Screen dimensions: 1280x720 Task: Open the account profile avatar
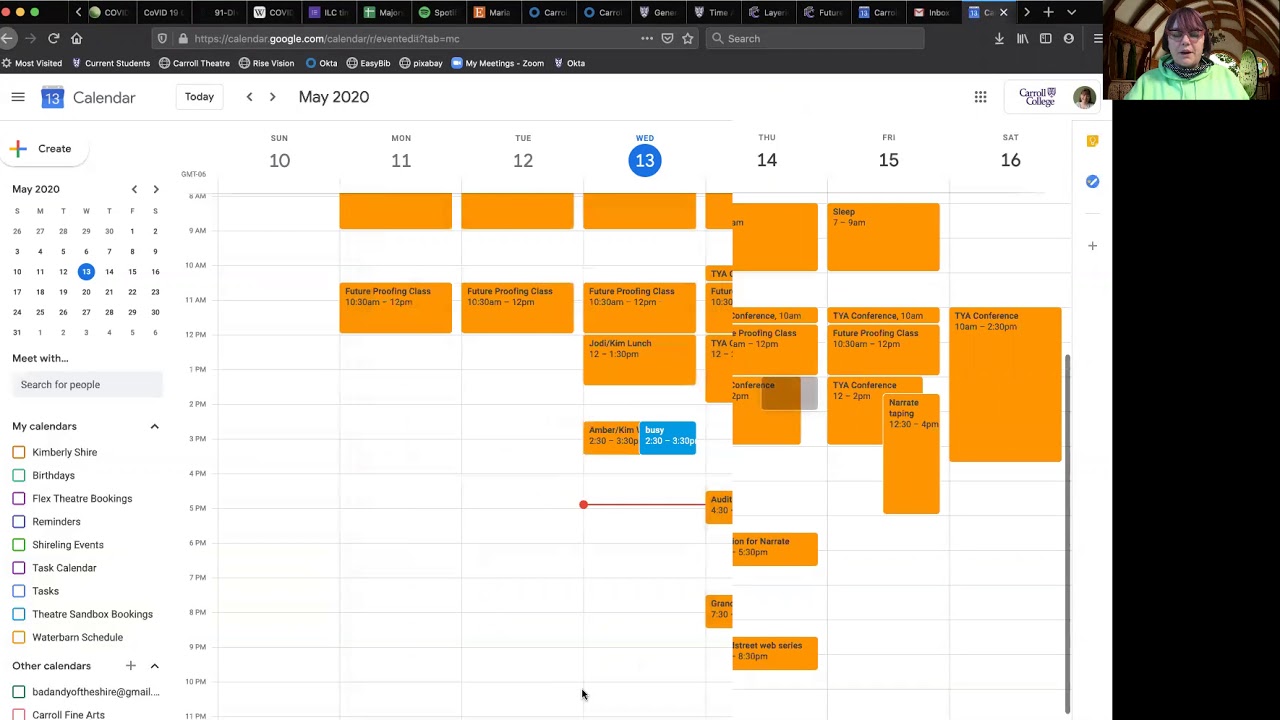(1084, 97)
